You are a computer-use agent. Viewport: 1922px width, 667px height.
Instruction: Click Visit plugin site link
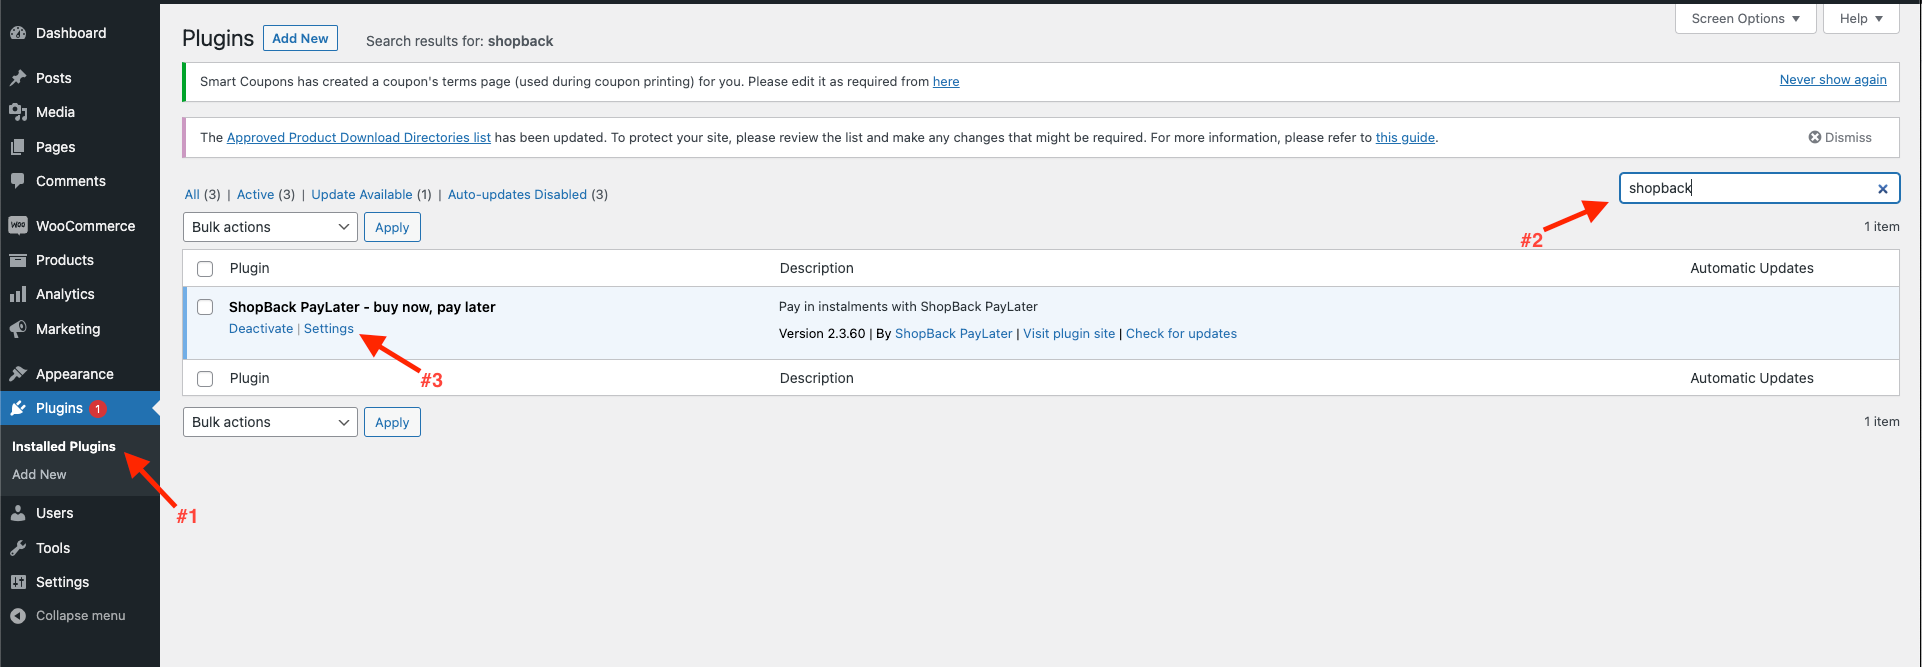click(1069, 334)
